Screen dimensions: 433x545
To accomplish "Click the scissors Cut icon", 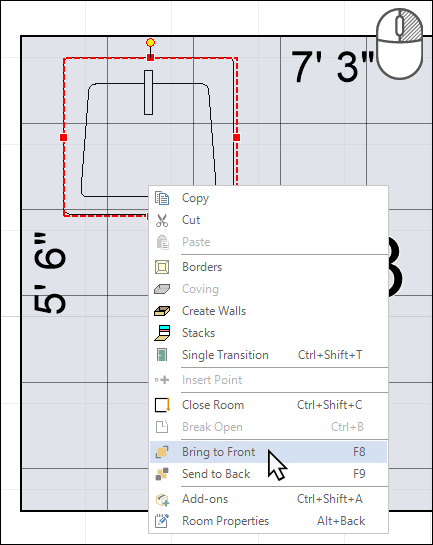I will click(162, 220).
